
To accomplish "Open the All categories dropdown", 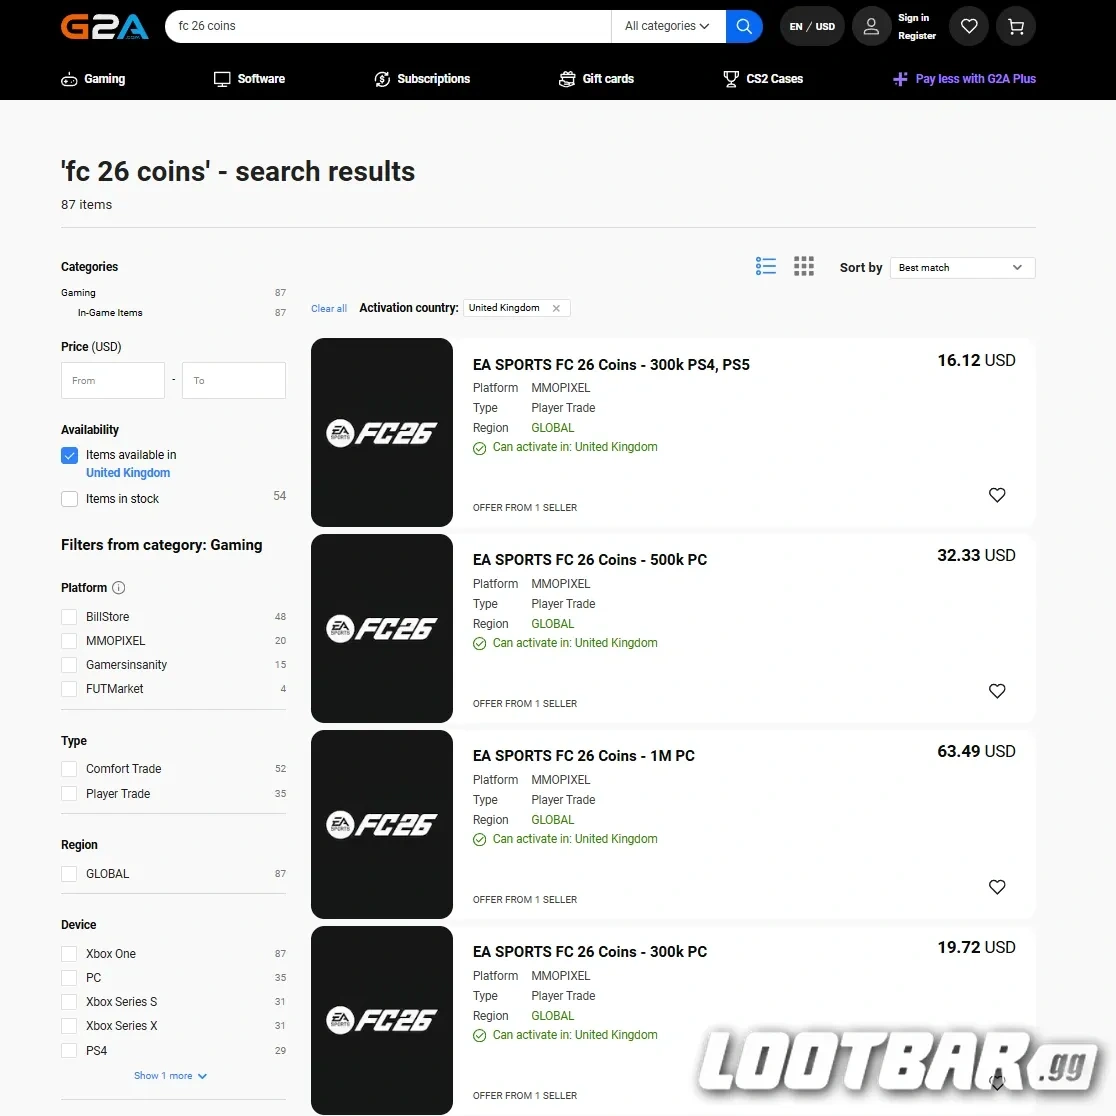I will pos(667,27).
